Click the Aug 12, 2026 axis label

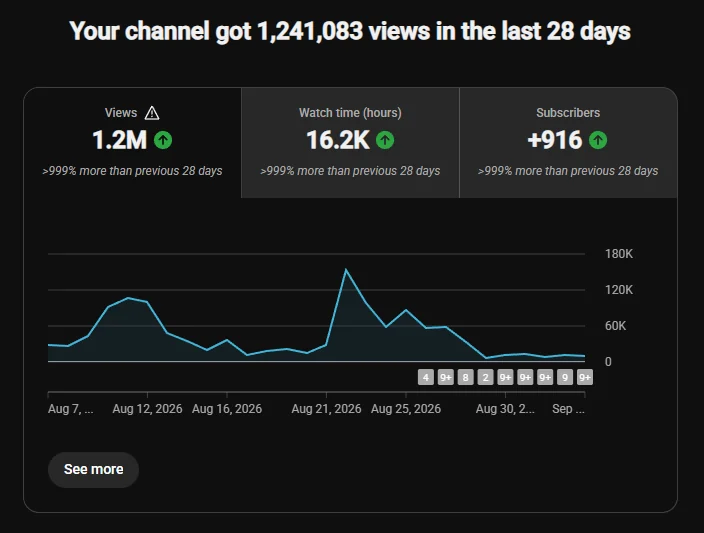pyautogui.click(x=147, y=409)
